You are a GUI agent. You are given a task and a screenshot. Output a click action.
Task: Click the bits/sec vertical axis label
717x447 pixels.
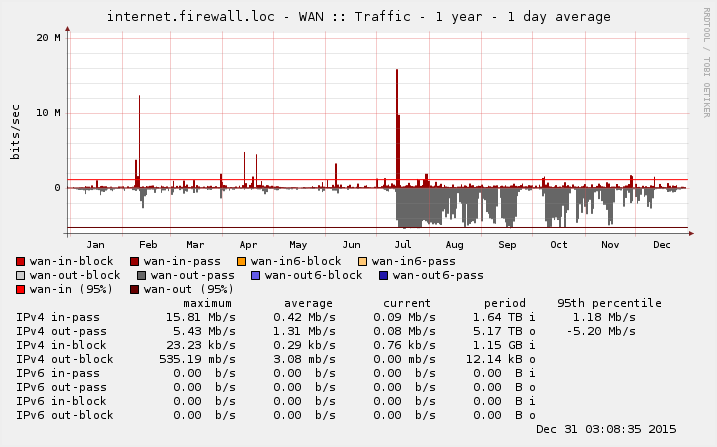tap(15, 131)
